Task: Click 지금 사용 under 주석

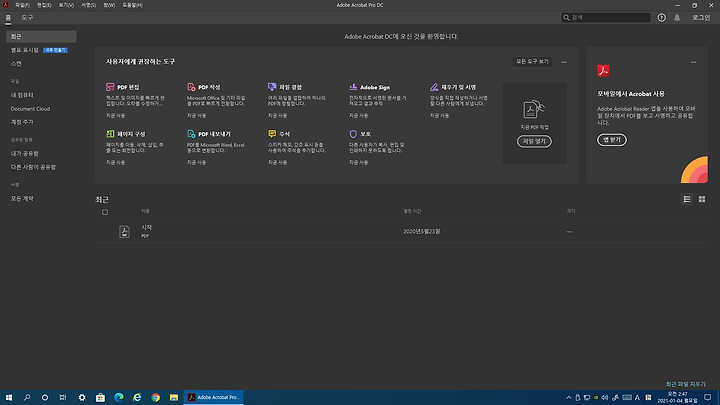Action: [277, 163]
